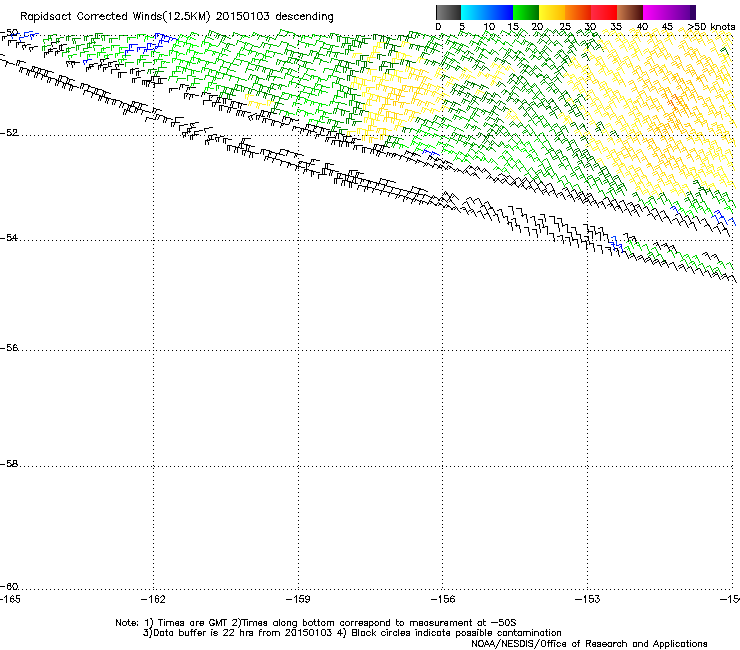
Task: Click the note line 'Times are GMT'
Action: (x=193, y=623)
